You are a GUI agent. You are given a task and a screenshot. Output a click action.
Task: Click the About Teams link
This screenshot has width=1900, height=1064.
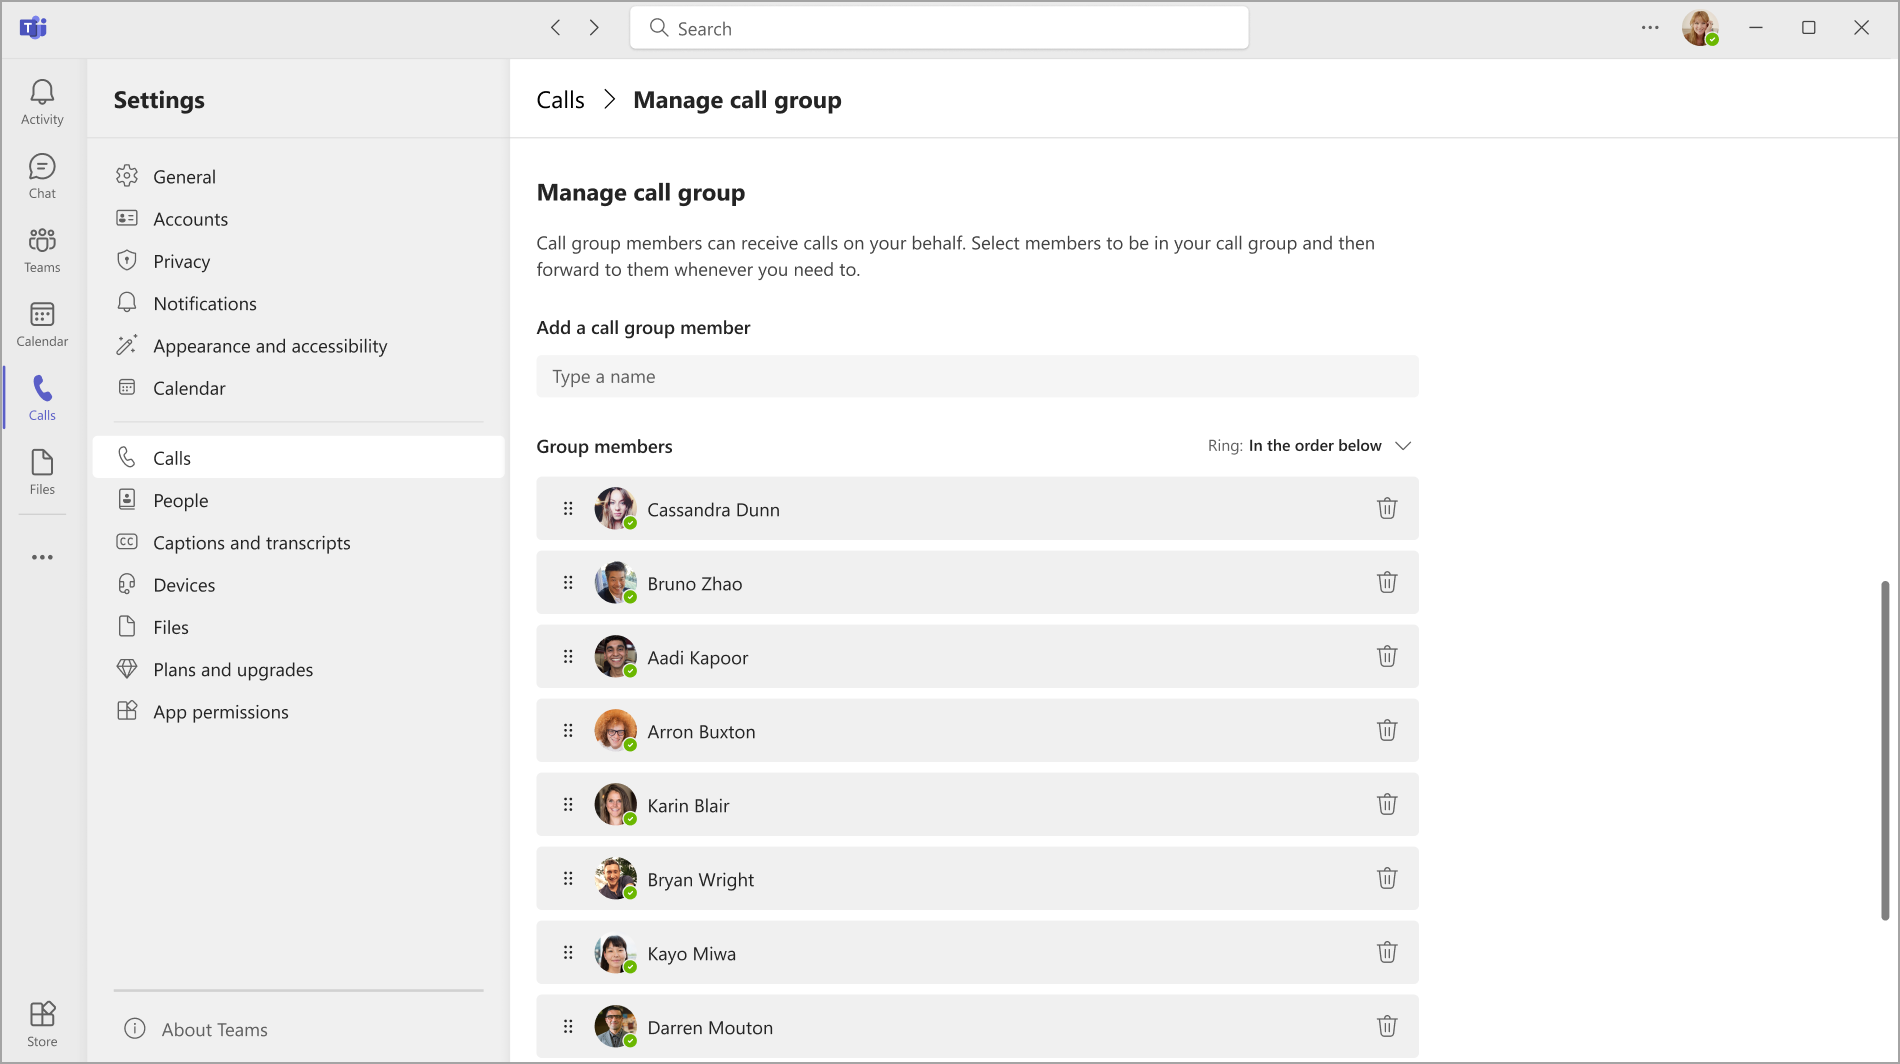coord(214,1029)
